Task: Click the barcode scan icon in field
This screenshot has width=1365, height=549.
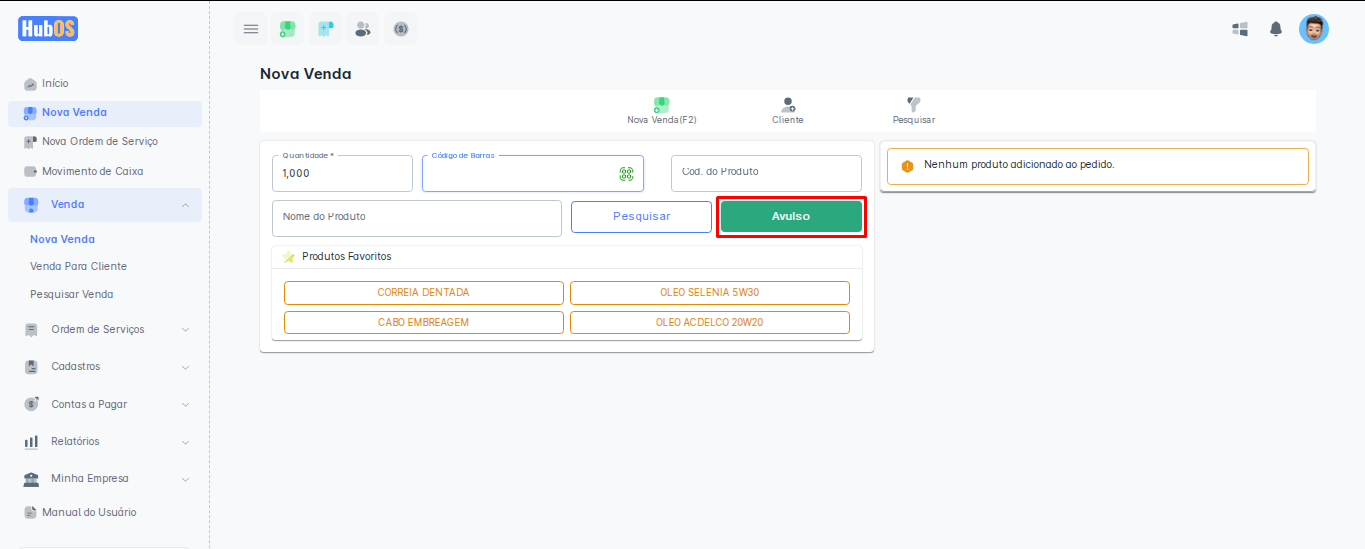Action: (626, 174)
